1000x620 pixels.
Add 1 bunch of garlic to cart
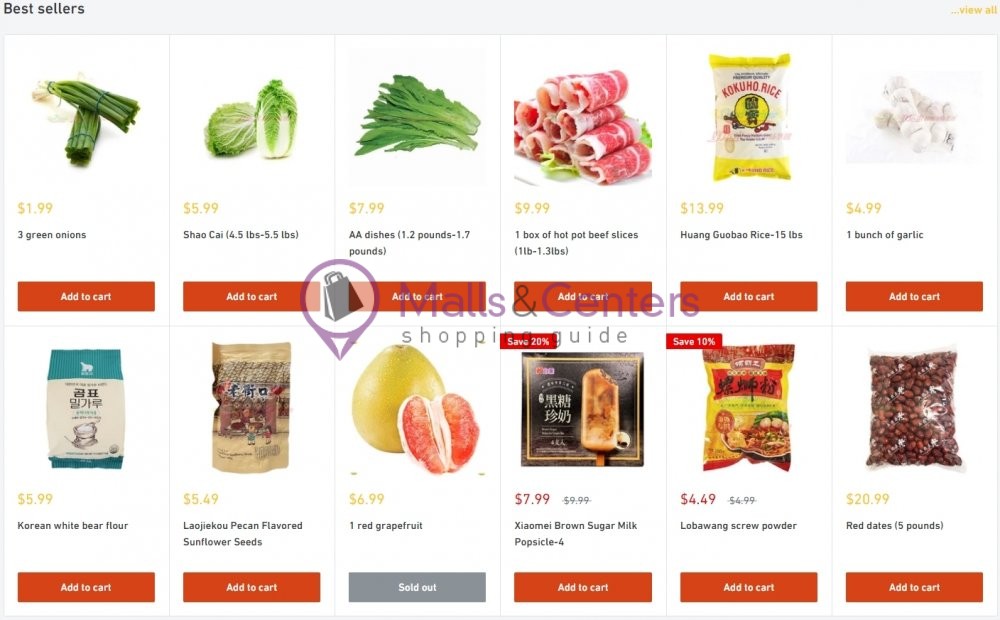(913, 296)
